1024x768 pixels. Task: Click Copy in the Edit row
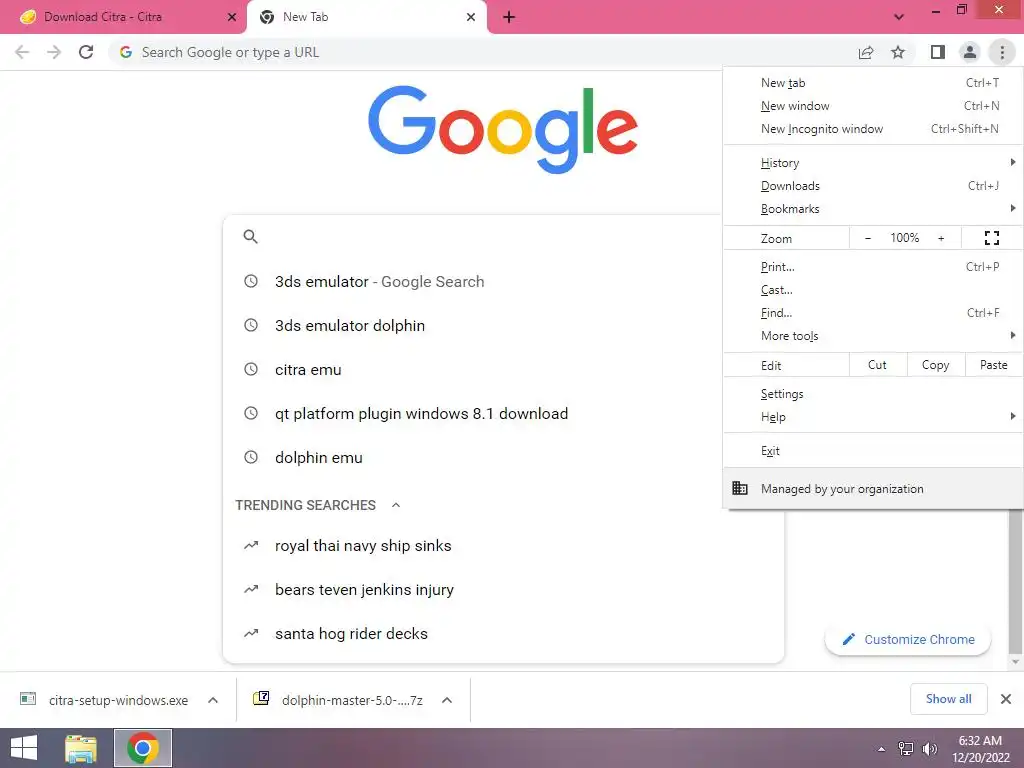click(935, 365)
